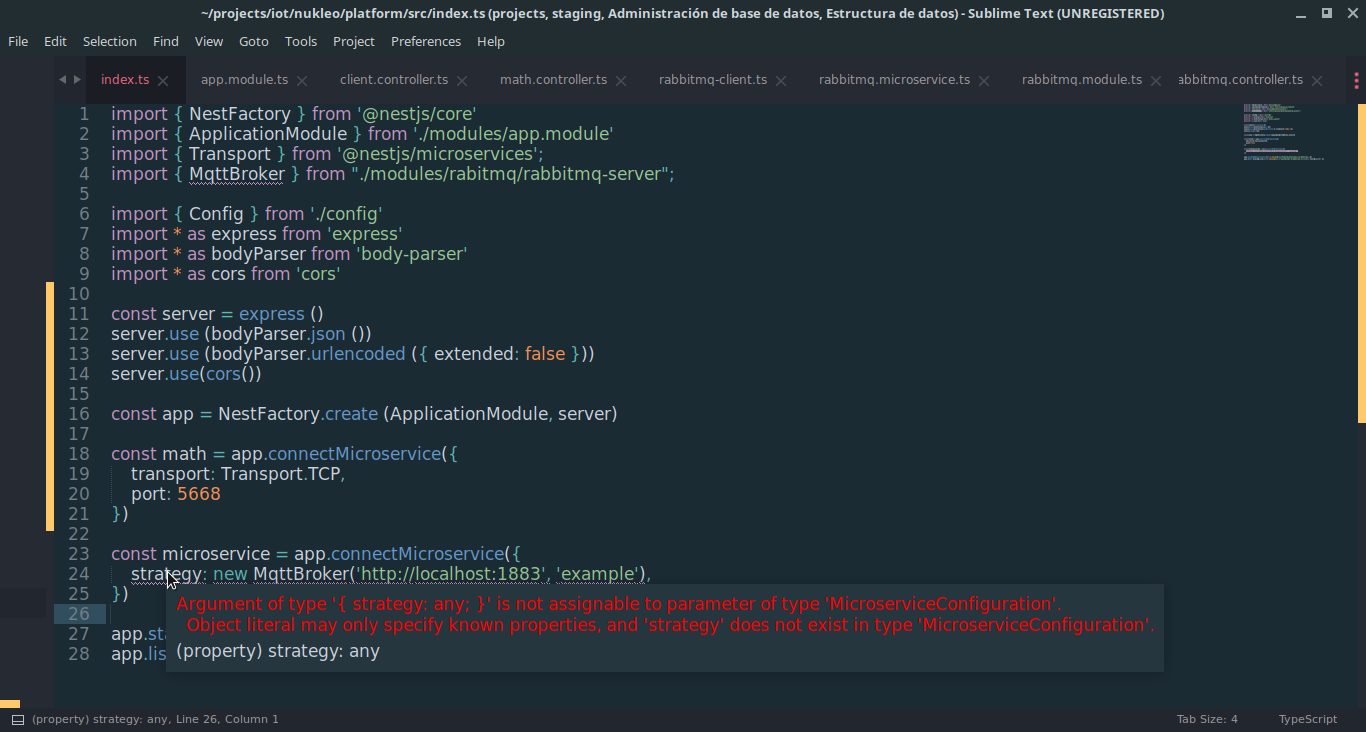Click 'NestFactory.create' call on line 16
Image resolution: width=1366 pixels, height=732 pixels.
click(x=298, y=414)
